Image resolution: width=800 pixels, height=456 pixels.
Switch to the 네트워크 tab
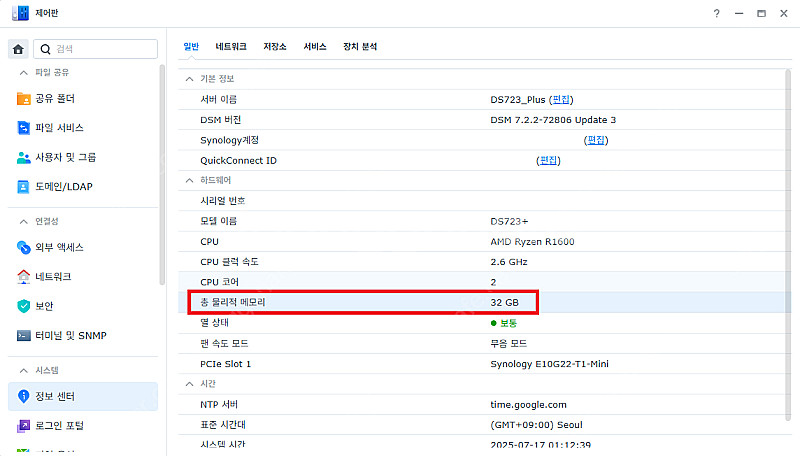(231, 47)
